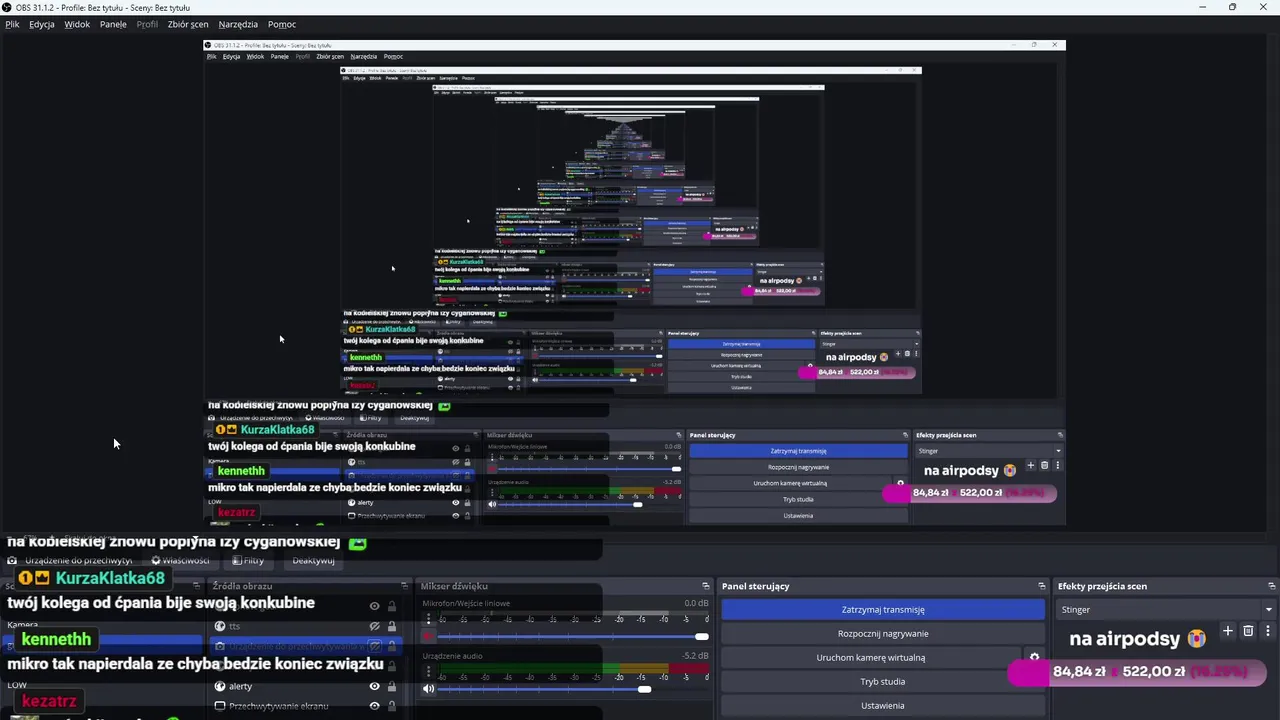
Task: Click the camera icon of selected source row
Action: (x=220, y=646)
